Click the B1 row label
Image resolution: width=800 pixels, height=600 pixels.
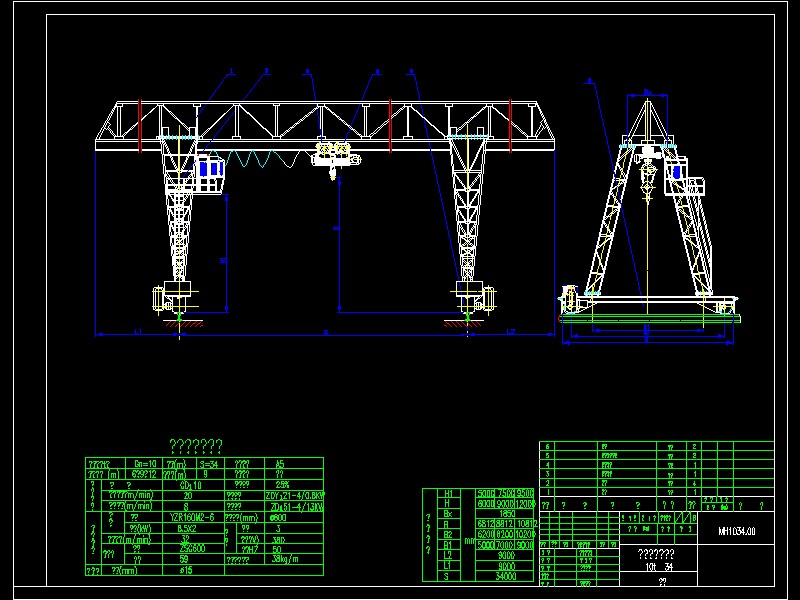pyautogui.click(x=448, y=545)
